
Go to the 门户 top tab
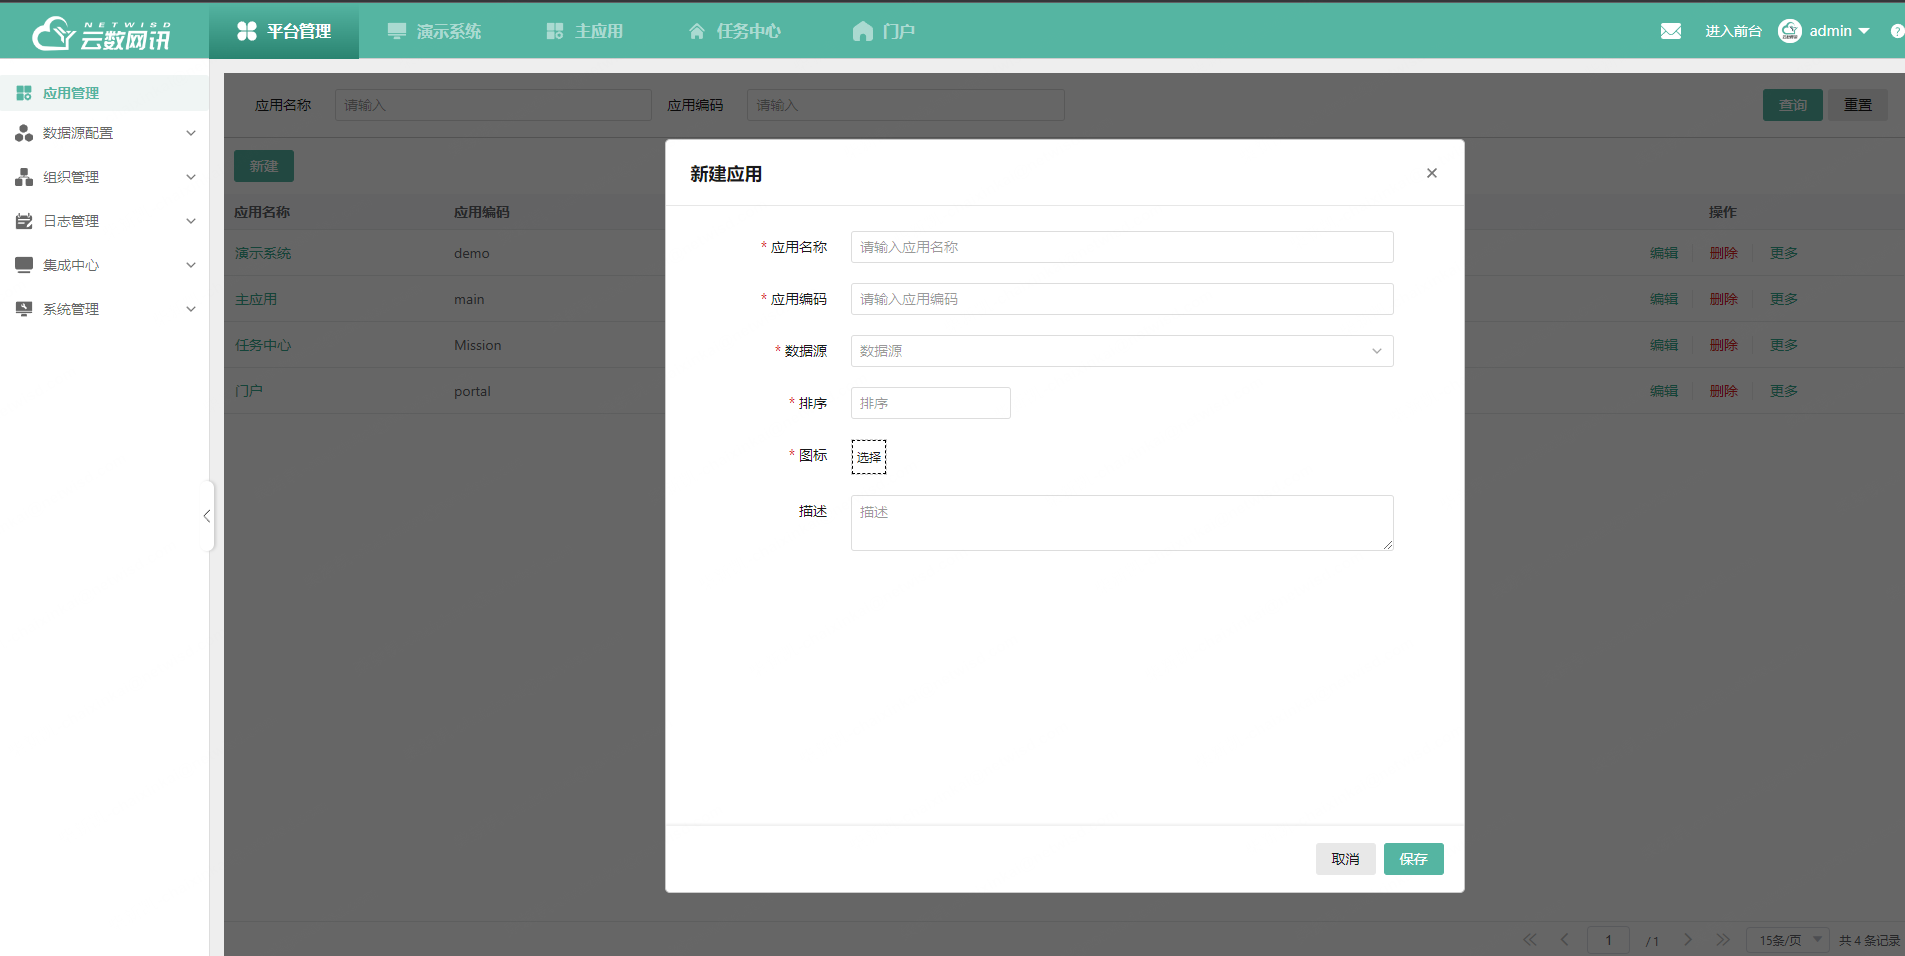[x=884, y=31]
